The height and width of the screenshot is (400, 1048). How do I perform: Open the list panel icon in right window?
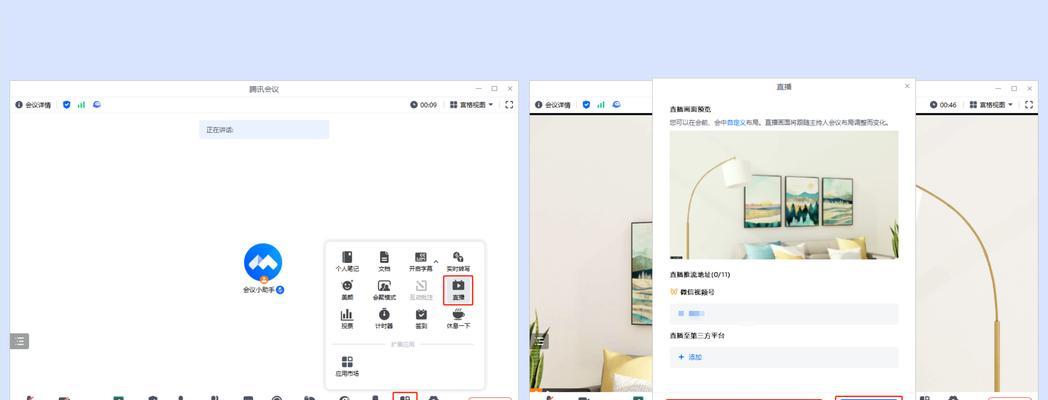point(539,341)
